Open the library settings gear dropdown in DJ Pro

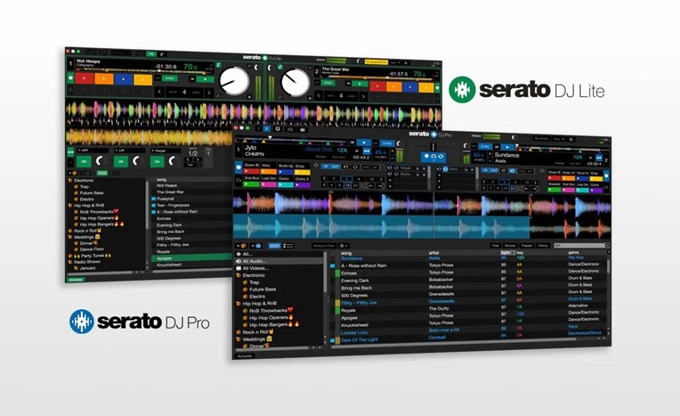pos(343,246)
